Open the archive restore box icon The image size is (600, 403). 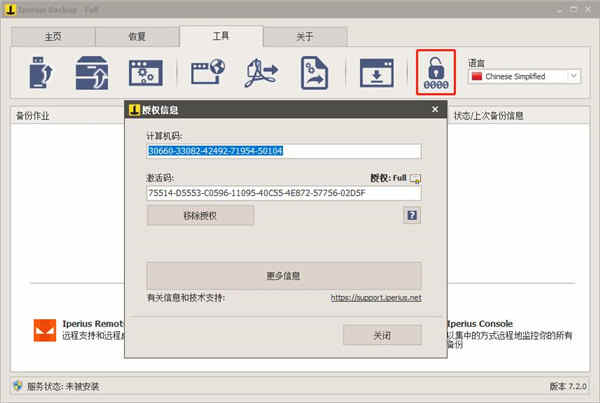click(x=92, y=73)
